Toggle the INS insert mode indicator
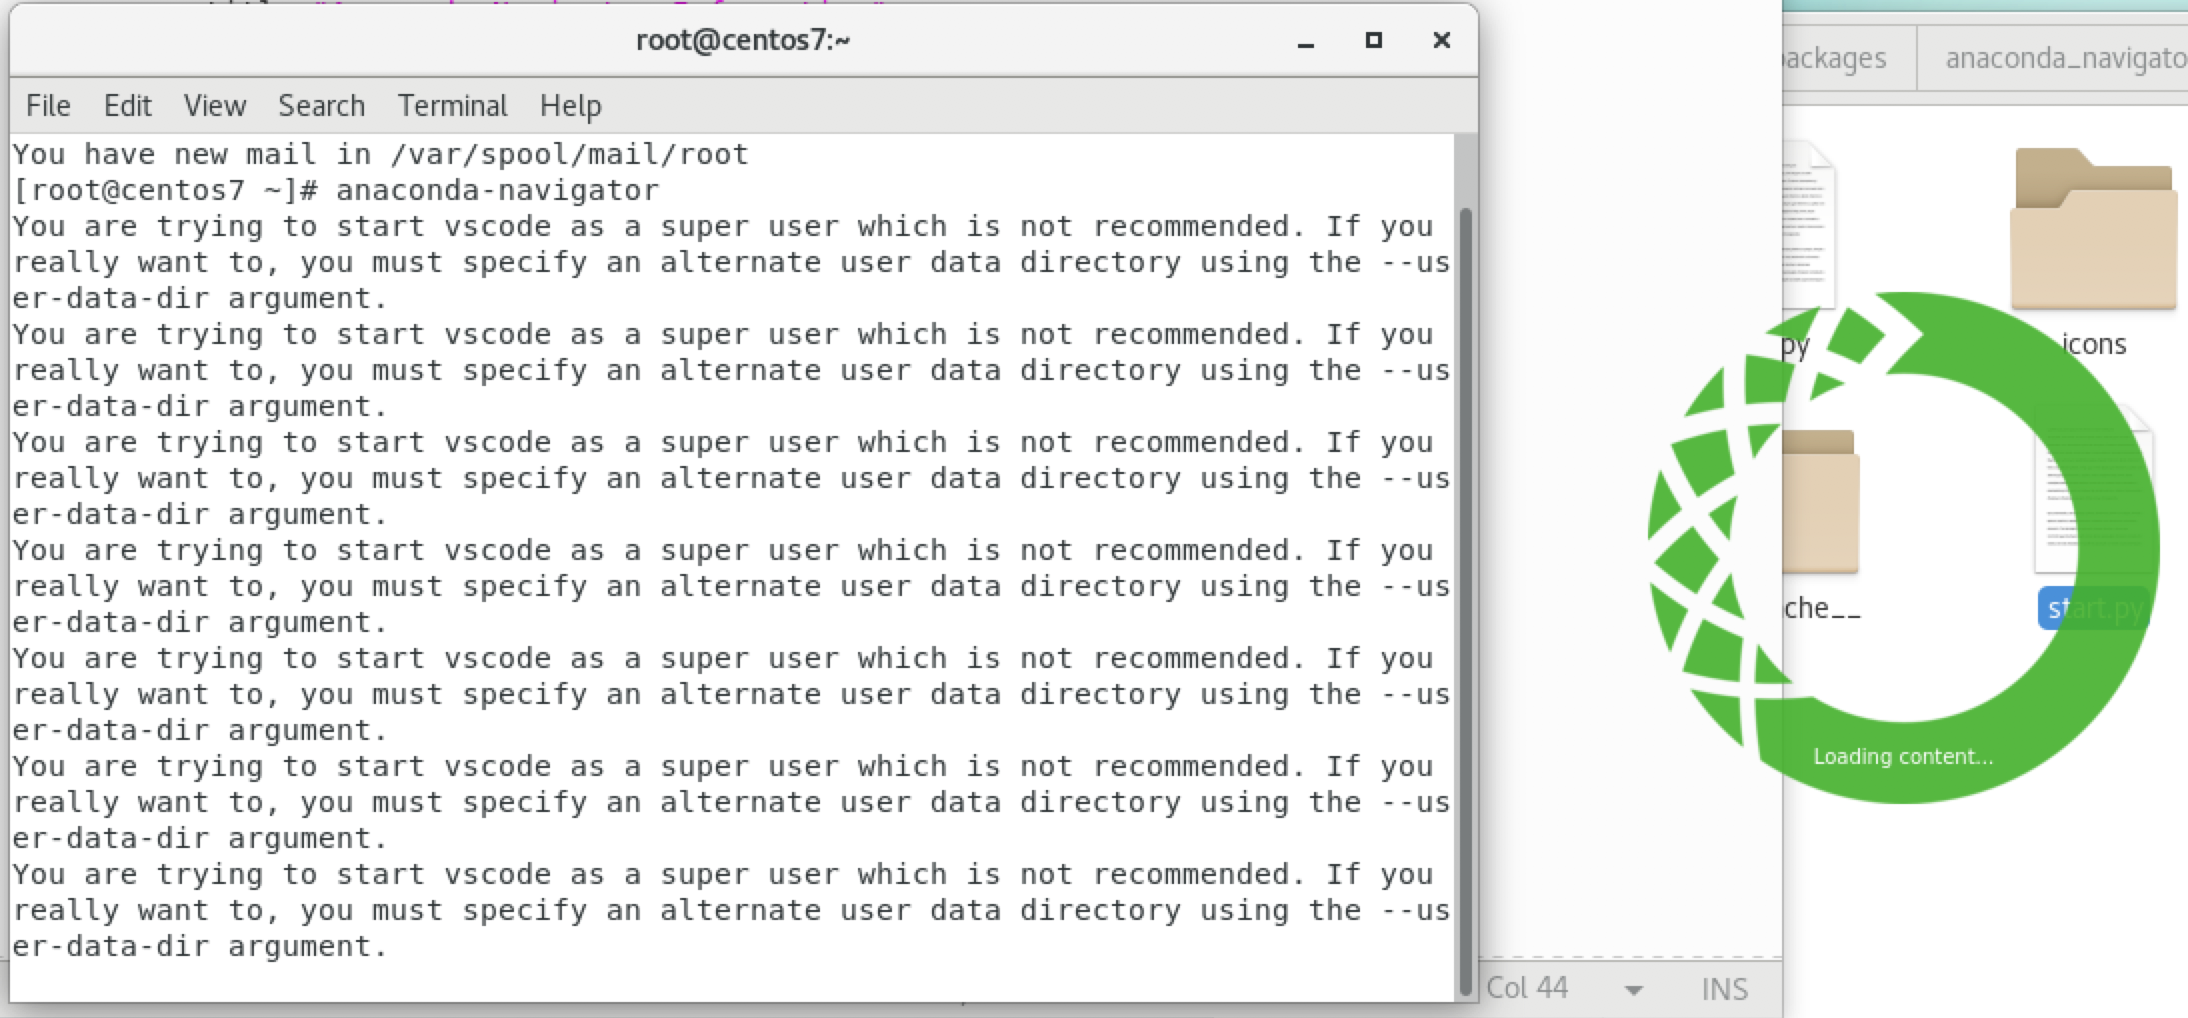This screenshot has height=1018, width=2188. [x=1723, y=988]
